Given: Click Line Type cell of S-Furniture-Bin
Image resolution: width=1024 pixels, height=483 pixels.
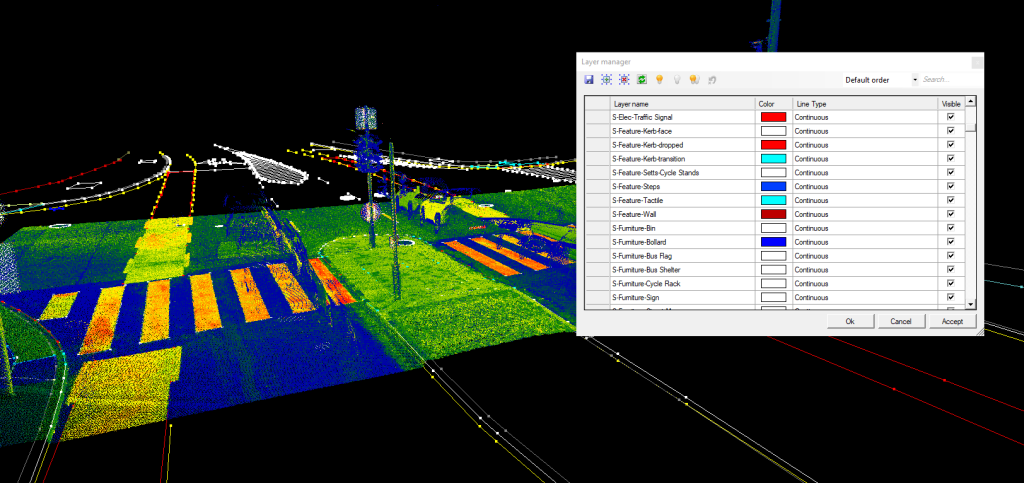Looking at the screenshot, I should 864,228.
